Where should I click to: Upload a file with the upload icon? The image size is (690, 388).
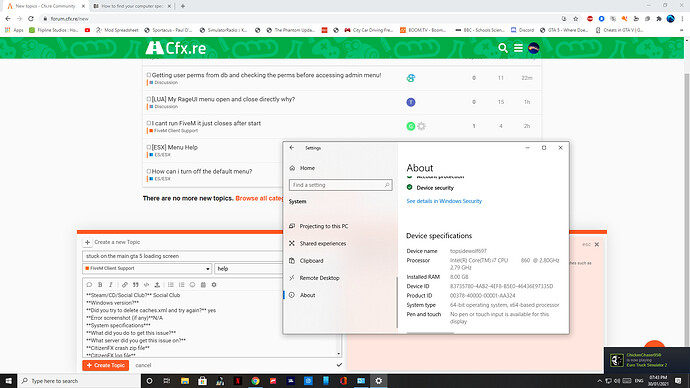point(157,285)
